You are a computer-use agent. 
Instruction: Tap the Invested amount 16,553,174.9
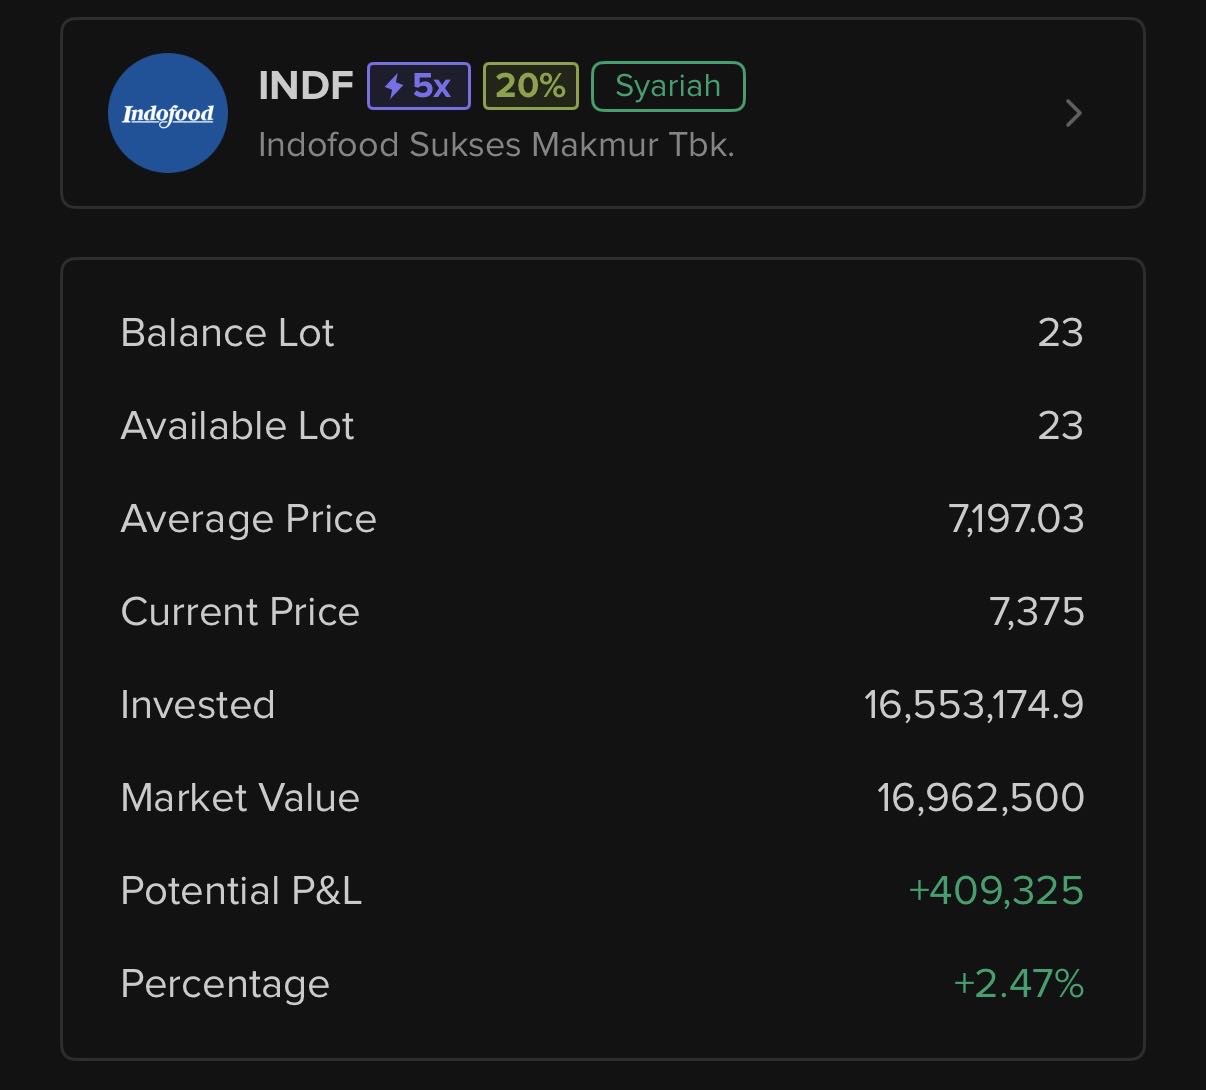974,705
